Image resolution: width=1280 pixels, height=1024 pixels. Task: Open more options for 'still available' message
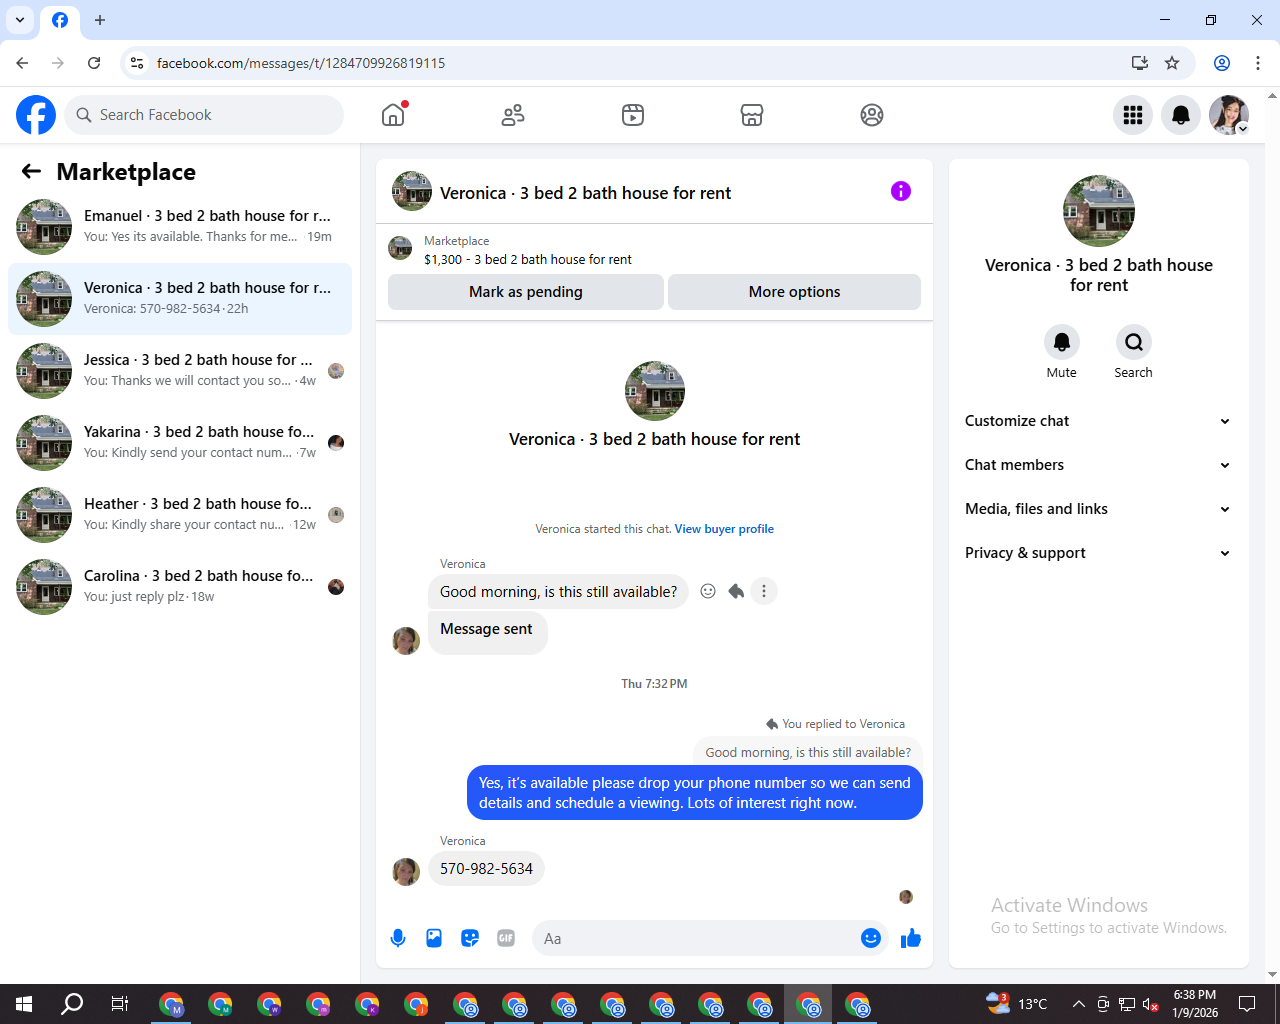[764, 591]
